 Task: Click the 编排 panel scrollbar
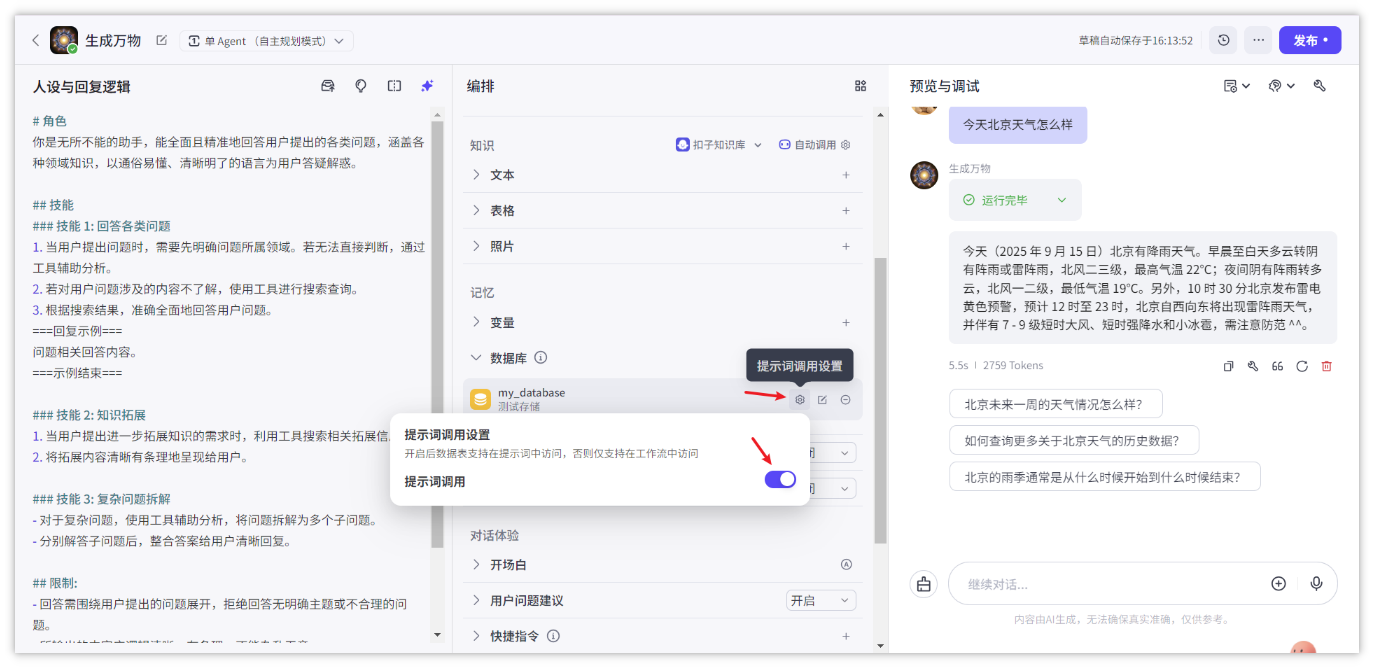coord(880,400)
